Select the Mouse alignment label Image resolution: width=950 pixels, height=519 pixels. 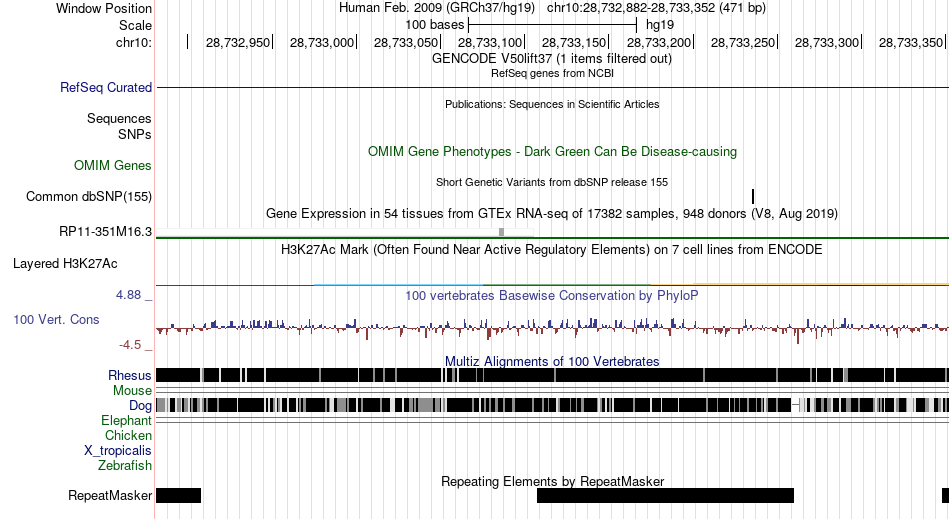pos(131,391)
